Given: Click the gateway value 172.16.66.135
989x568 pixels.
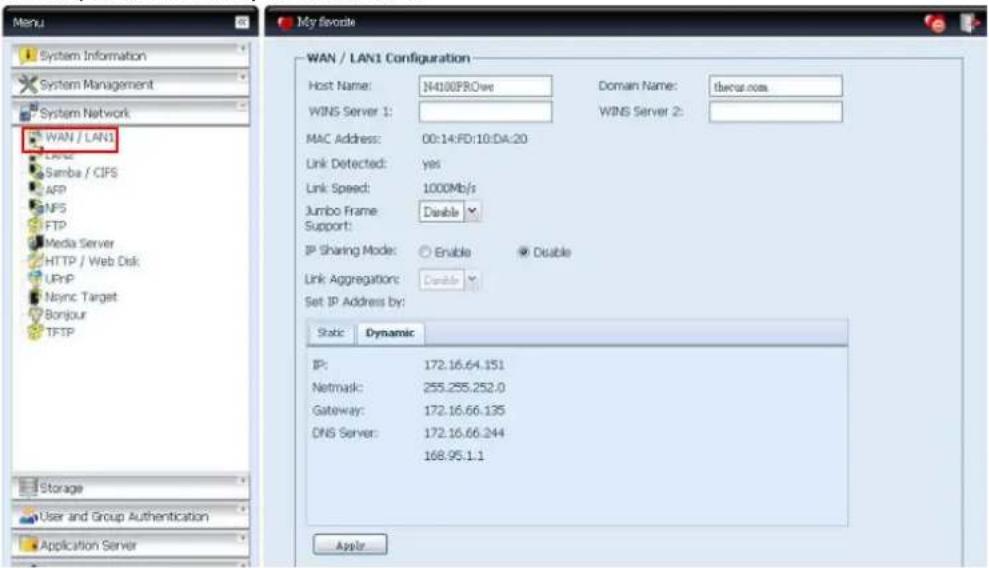Looking at the screenshot, I should [464, 410].
